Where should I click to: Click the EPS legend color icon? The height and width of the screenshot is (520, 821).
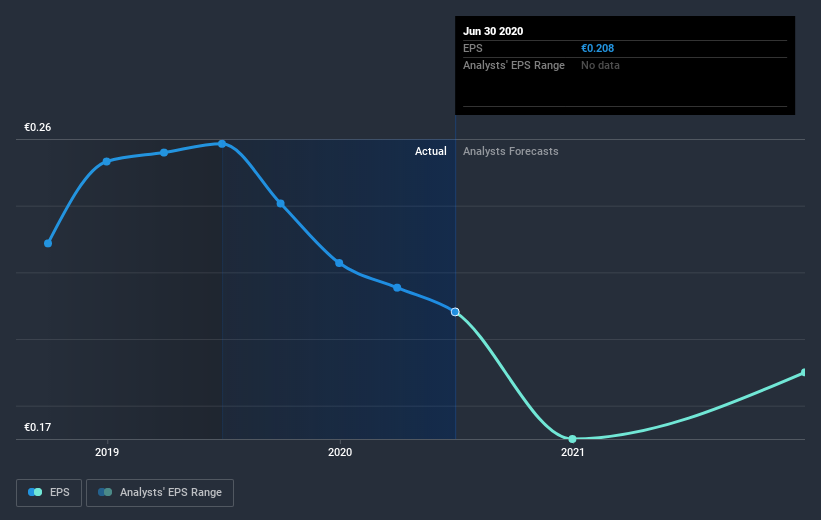[35, 492]
